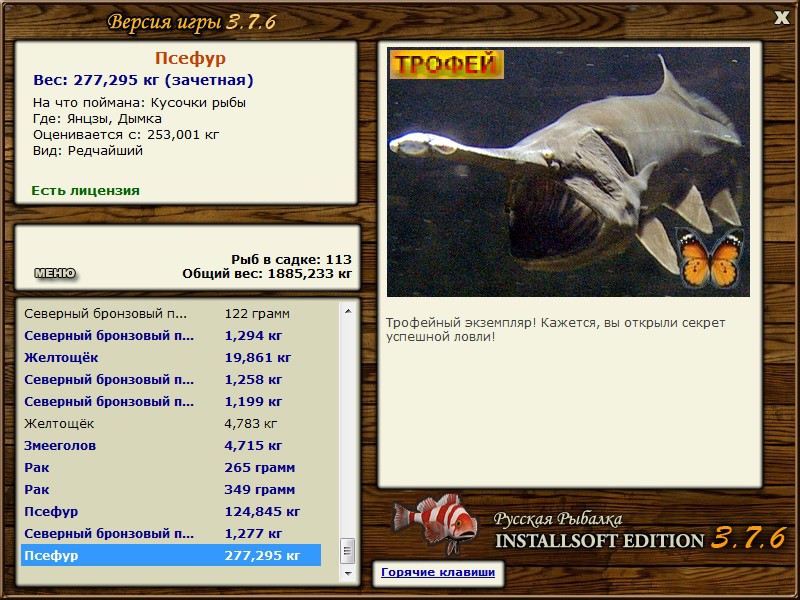The height and width of the screenshot is (600, 800).
Task: Click the scrollbar thumb in the fish list
Action: [348, 551]
